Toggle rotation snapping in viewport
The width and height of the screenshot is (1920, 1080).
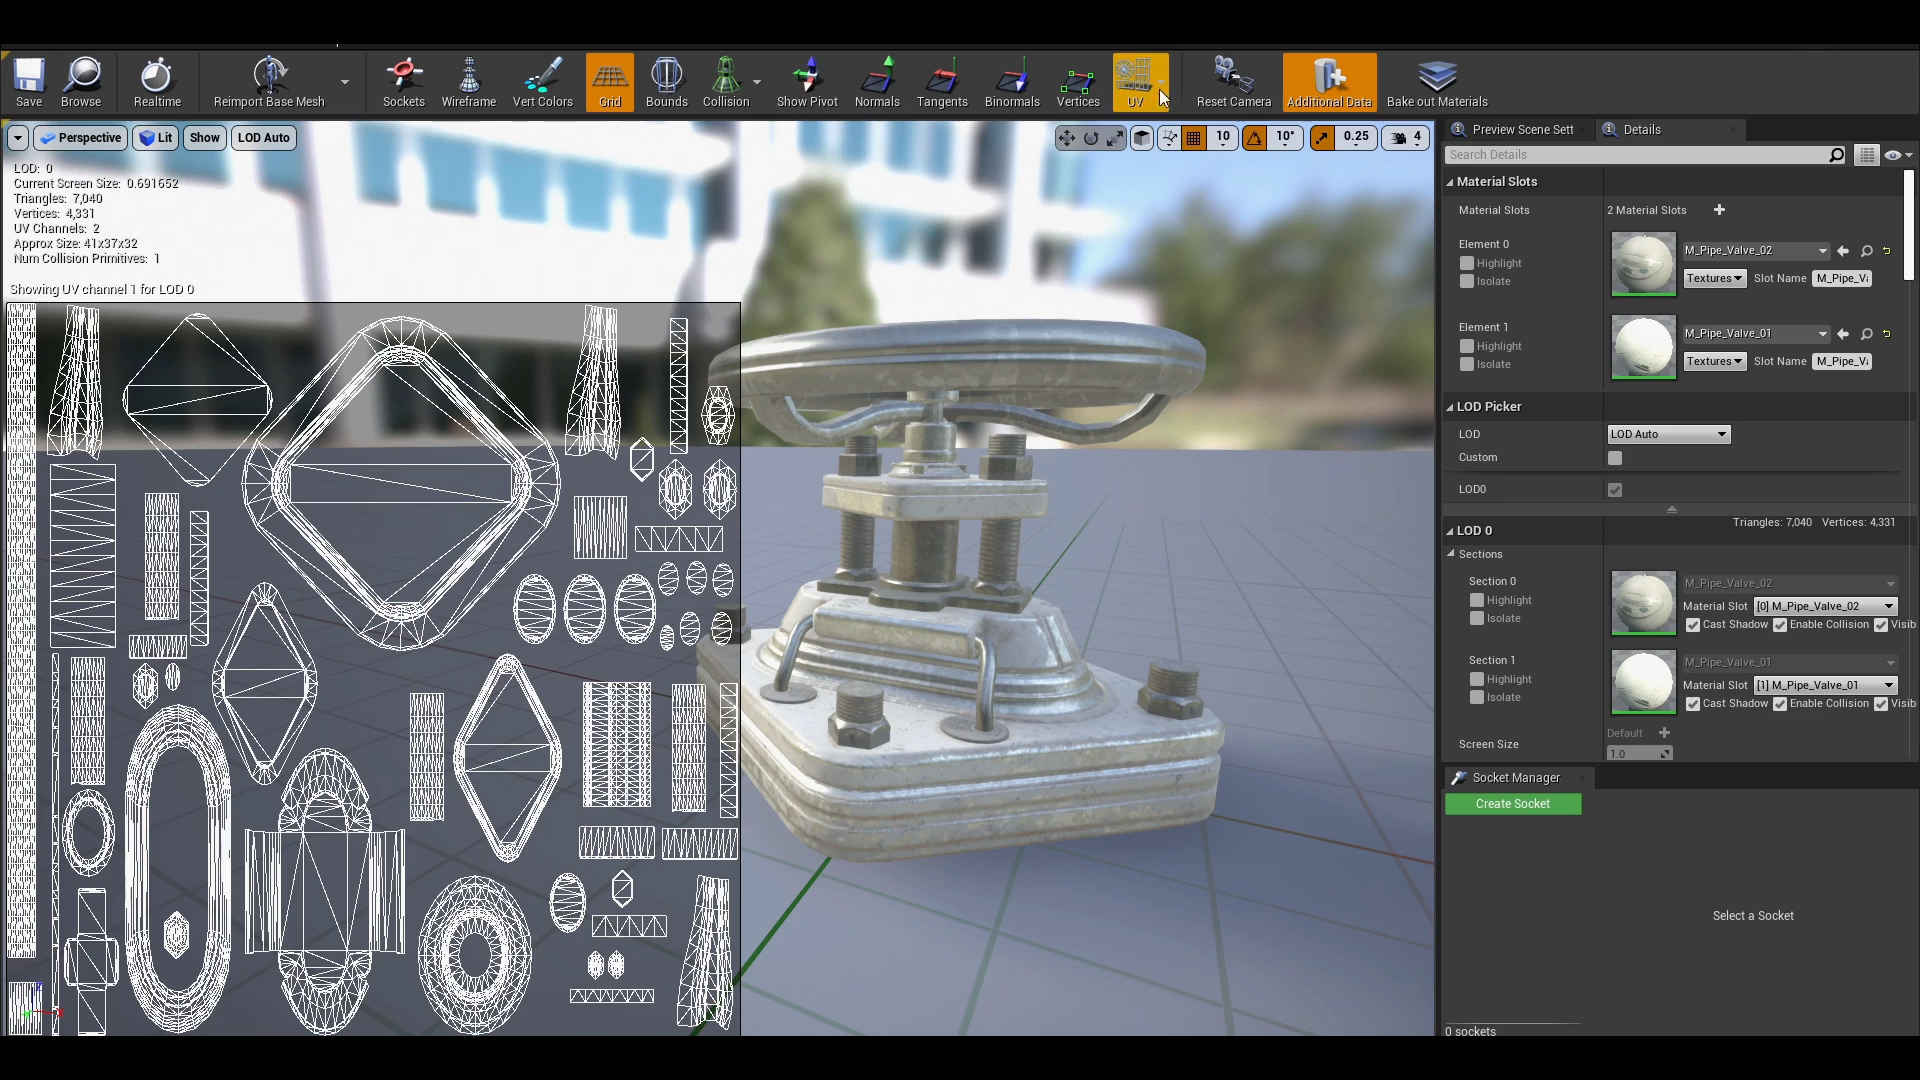1254,138
